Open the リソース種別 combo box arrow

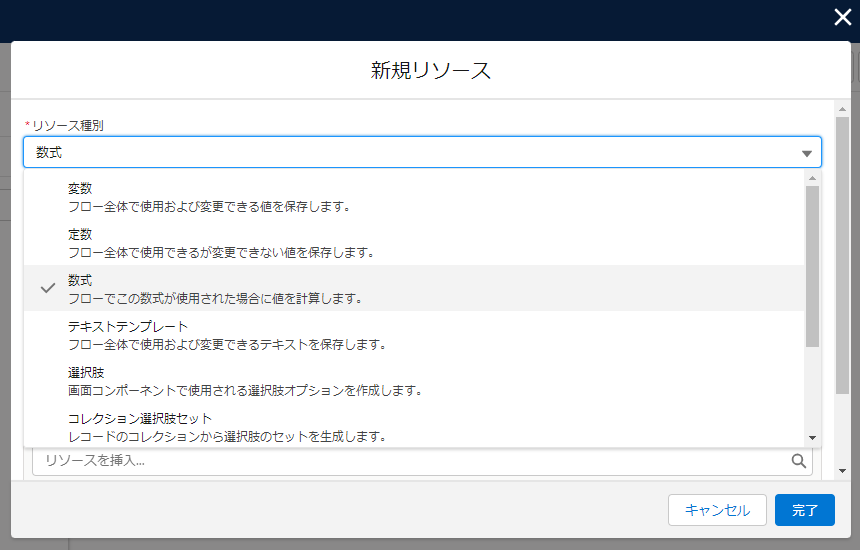pyautogui.click(x=806, y=154)
